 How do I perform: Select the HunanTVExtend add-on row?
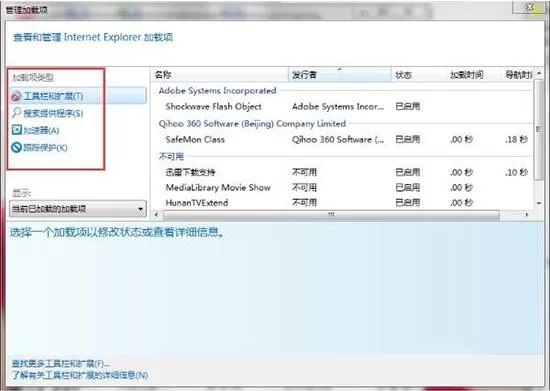(x=342, y=203)
